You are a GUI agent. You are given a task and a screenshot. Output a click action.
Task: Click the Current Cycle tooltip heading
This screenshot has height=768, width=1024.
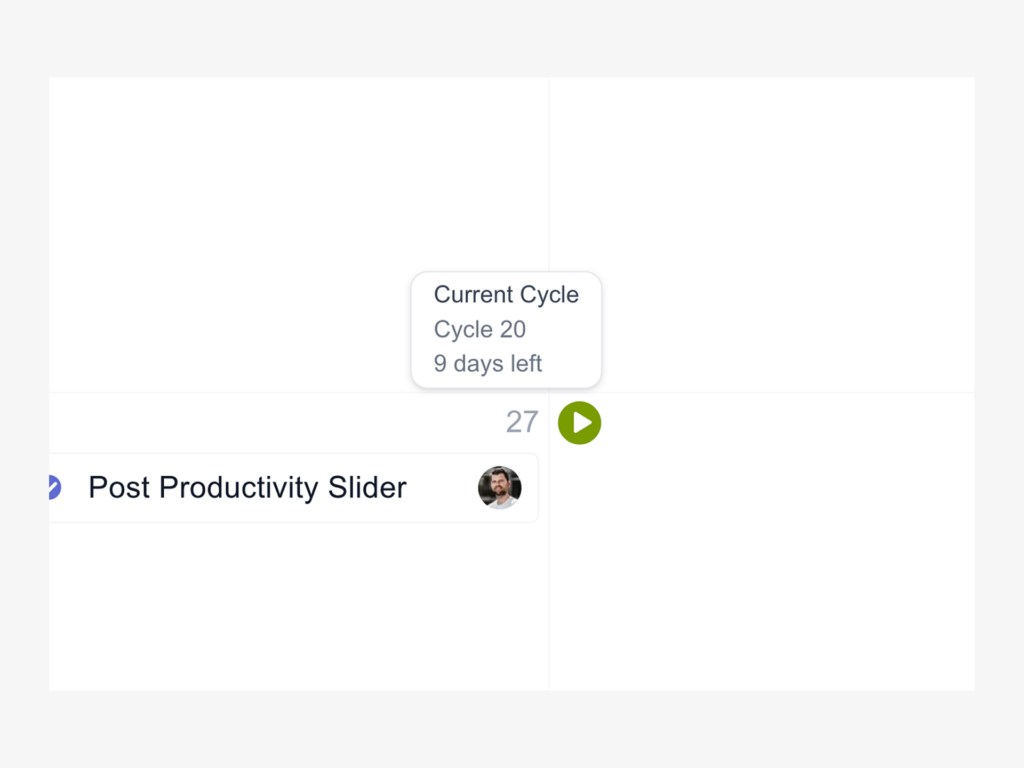[506, 295]
